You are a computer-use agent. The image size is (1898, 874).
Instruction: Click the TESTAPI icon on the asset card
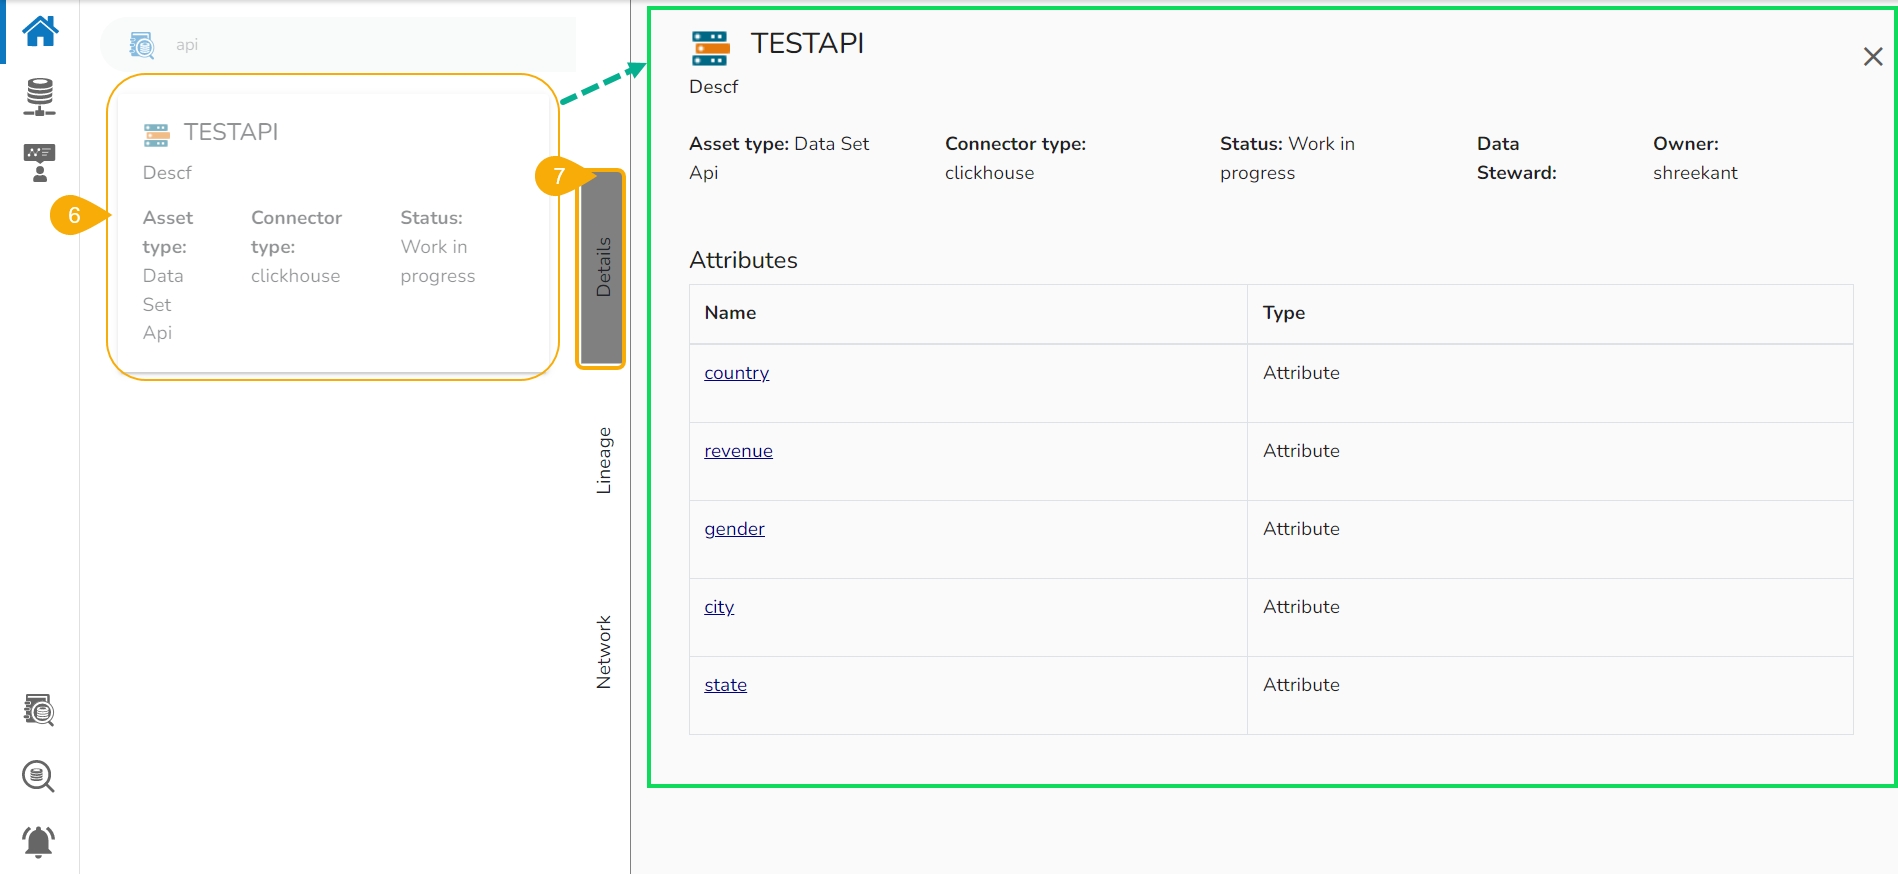[x=156, y=134]
